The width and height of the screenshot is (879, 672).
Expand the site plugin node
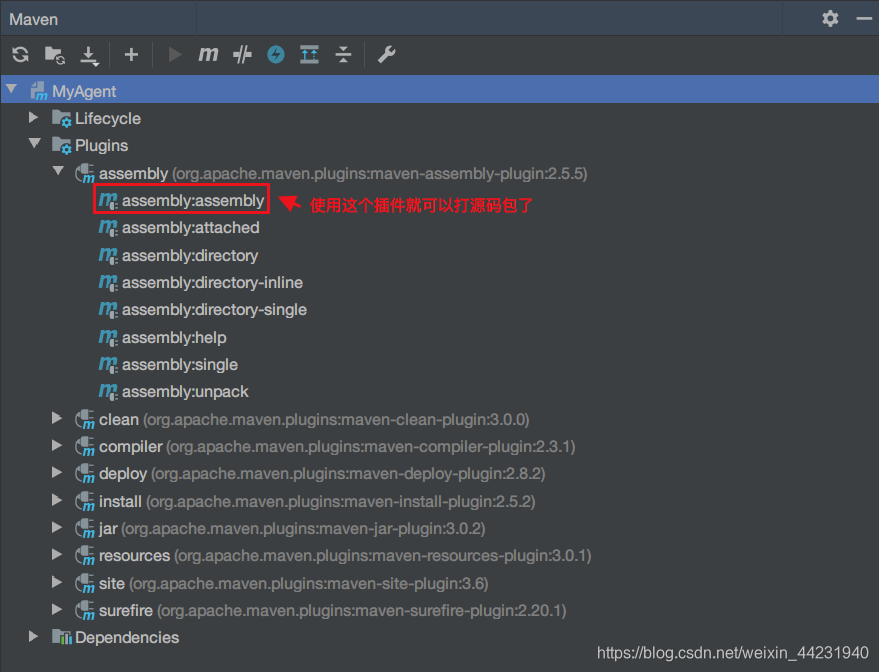point(57,582)
